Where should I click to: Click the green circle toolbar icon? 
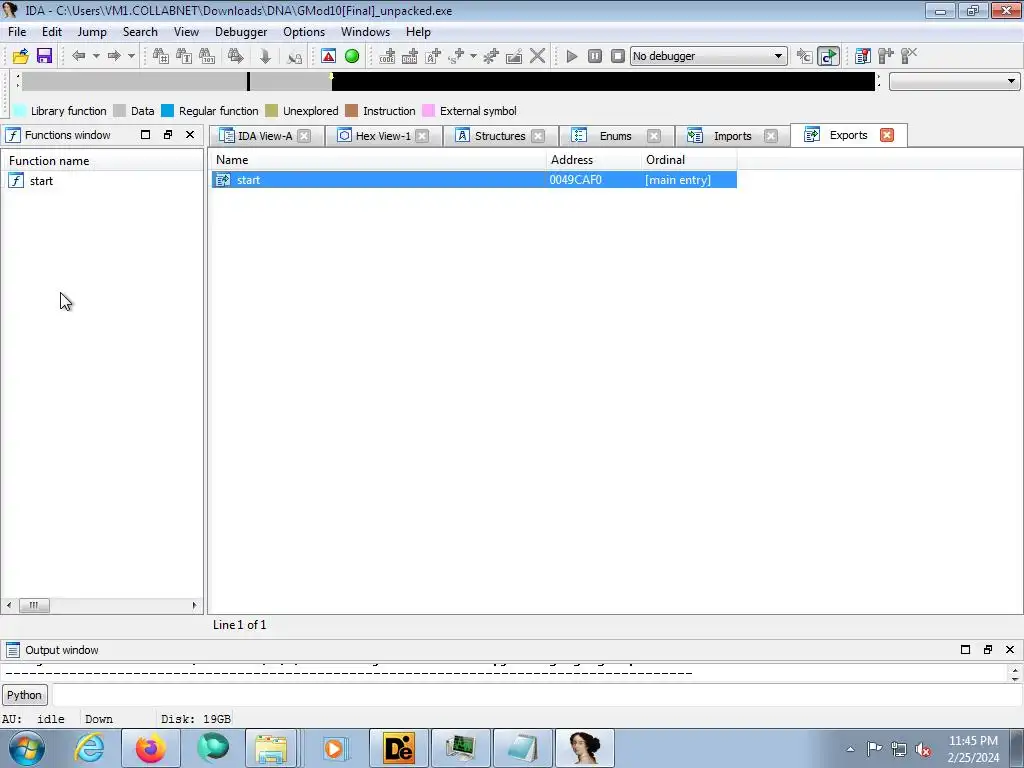coord(352,56)
